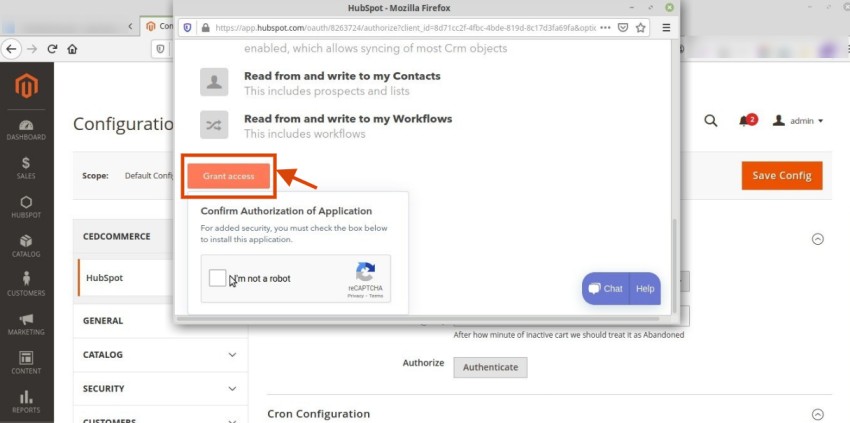Image resolution: width=850 pixels, height=423 pixels.
Task: Open the Catalog sidebar menu
Action: pyautogui.click(x=26, y=247)
